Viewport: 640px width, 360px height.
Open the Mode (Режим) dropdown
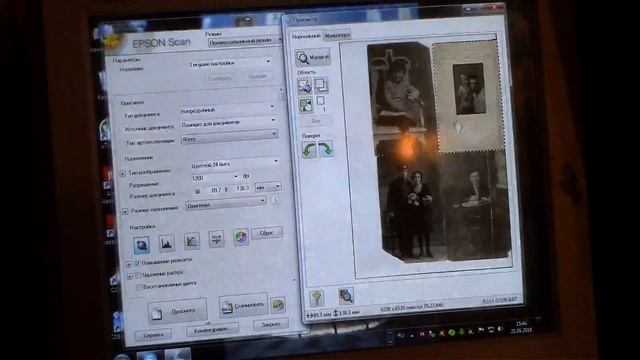click(244, 41)
